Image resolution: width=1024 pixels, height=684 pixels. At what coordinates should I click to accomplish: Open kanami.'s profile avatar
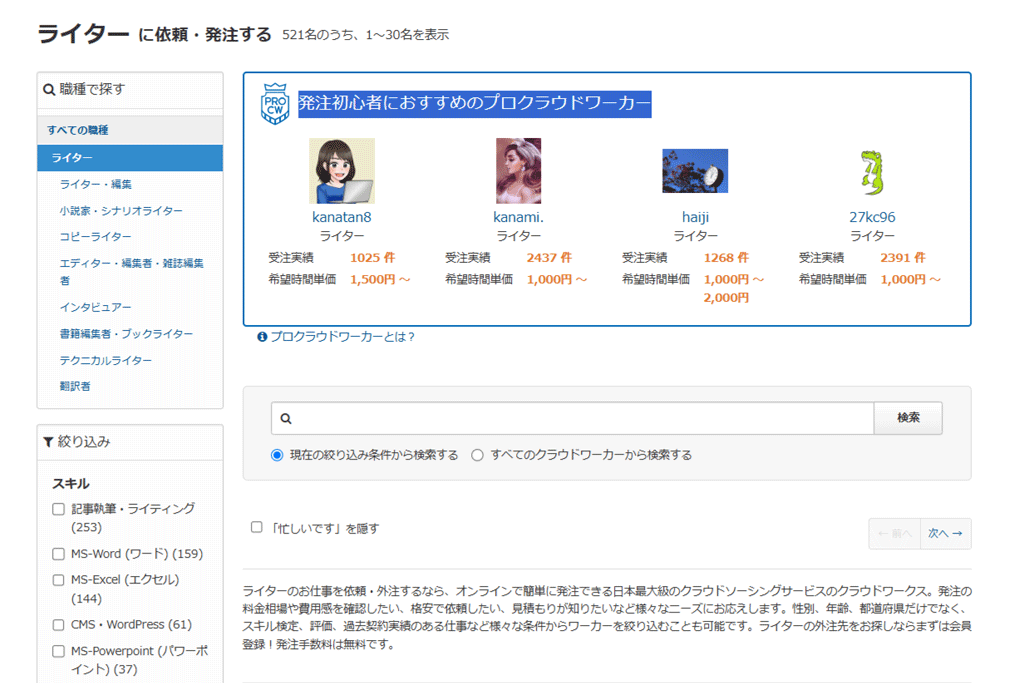(518, 171)
